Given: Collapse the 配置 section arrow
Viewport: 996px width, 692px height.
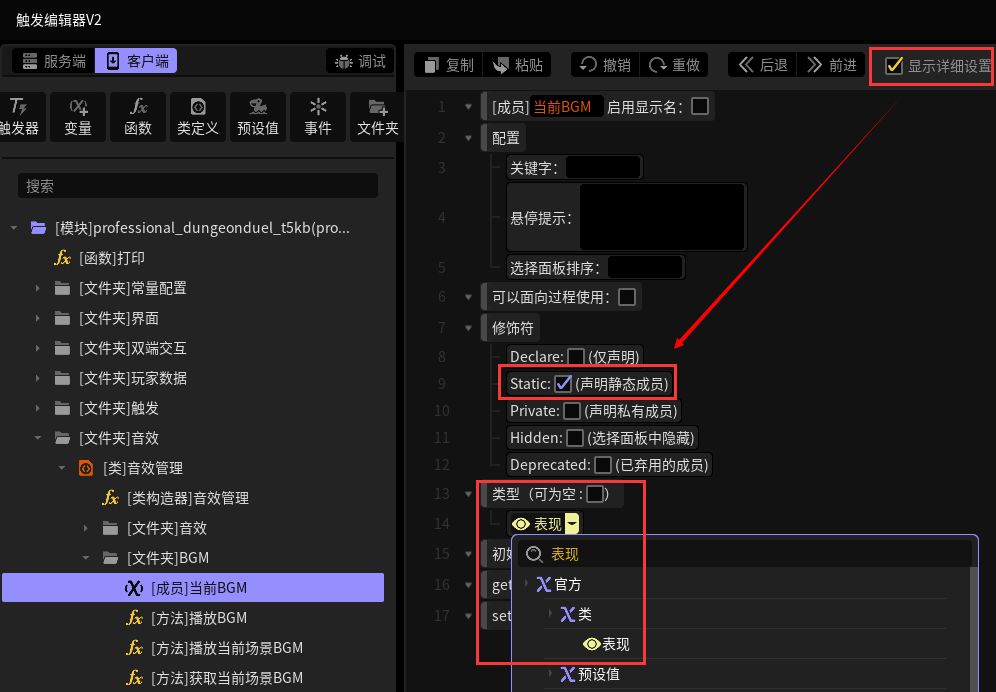Looking at the screenshot, I should tap(468, 138).
